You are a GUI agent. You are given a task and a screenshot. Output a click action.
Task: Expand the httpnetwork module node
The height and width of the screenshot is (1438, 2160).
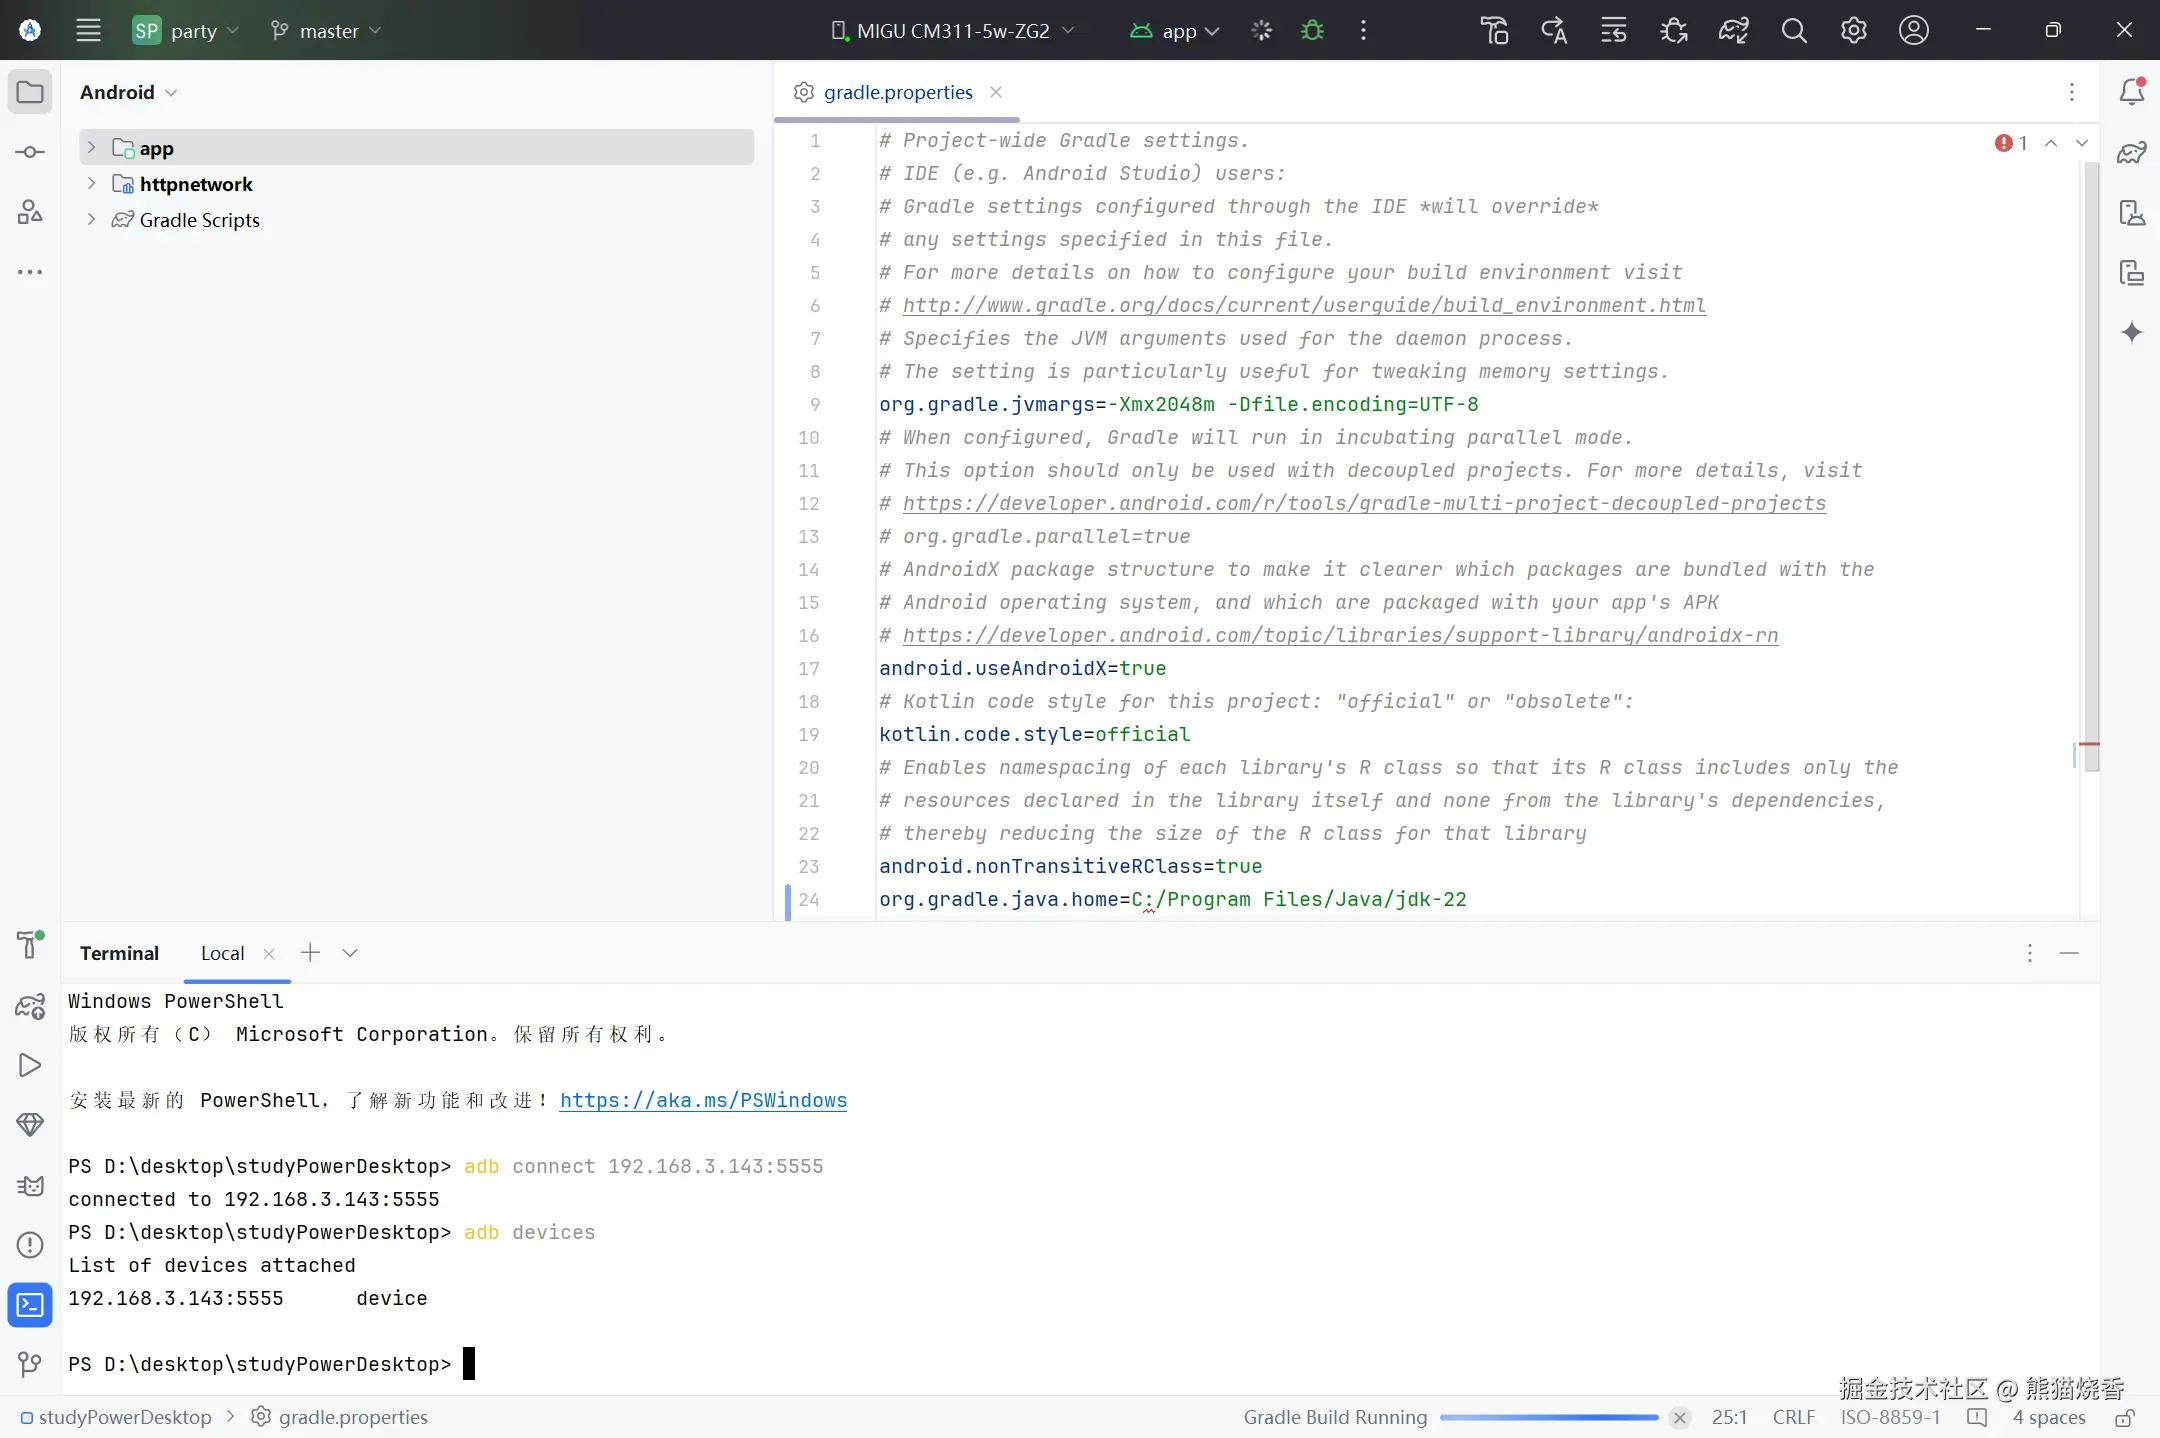click(x=91, y=184)
